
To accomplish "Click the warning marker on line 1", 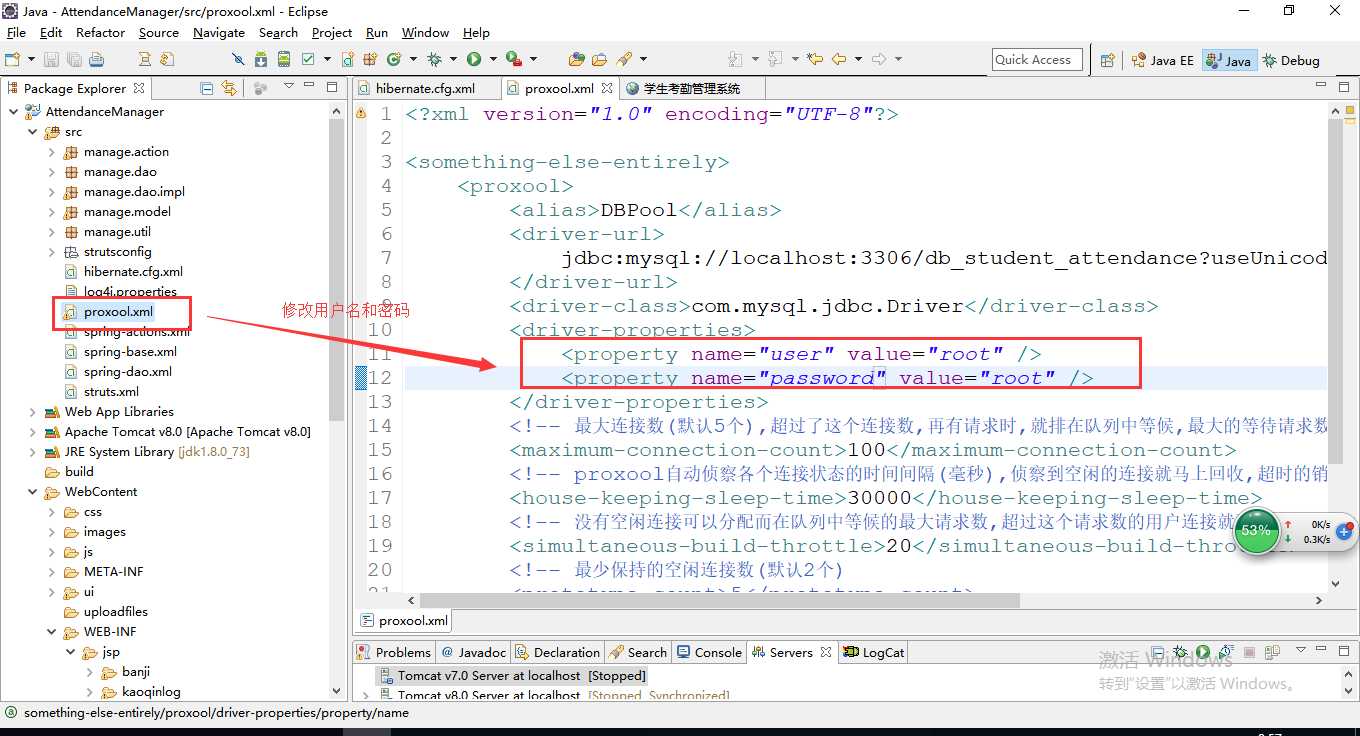I will 361,113.
